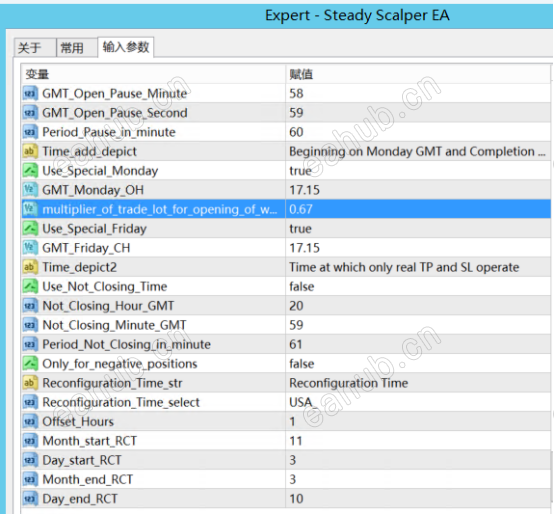554x514 pixels.
Task: Click the boolean icon beside Only_for_negative_positions
Action: pos(30,364)
